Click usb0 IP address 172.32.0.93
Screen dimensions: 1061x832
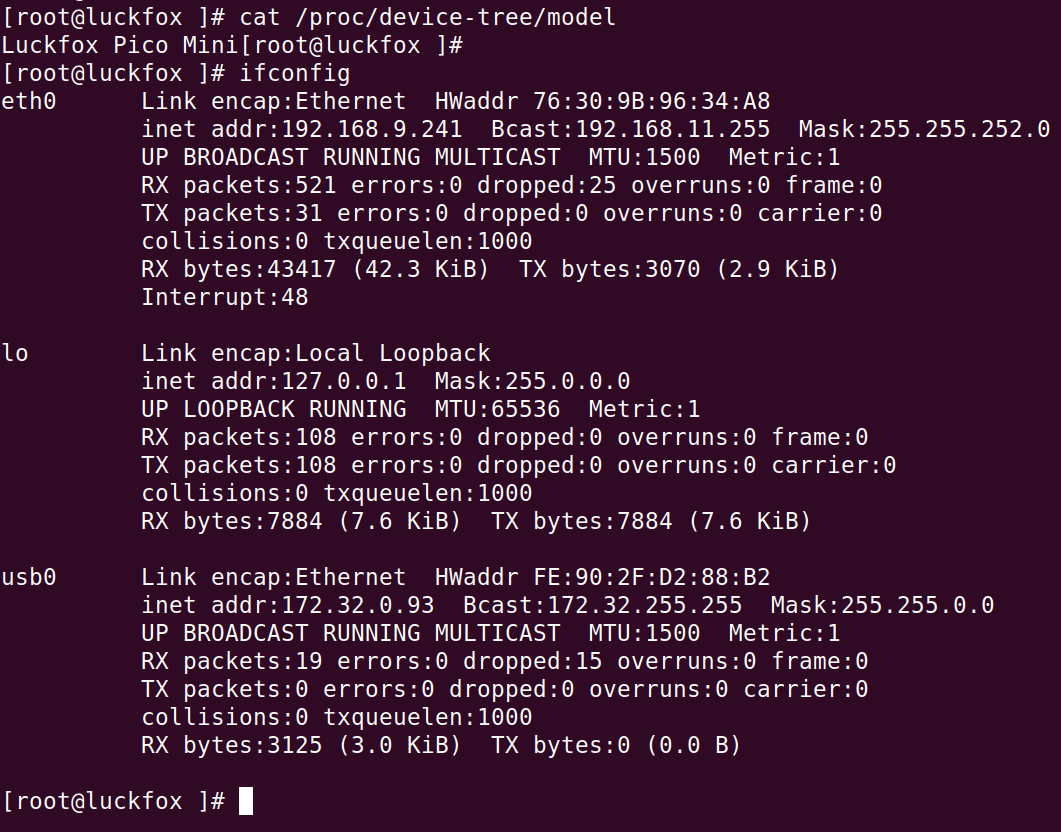tap(357, 605)
